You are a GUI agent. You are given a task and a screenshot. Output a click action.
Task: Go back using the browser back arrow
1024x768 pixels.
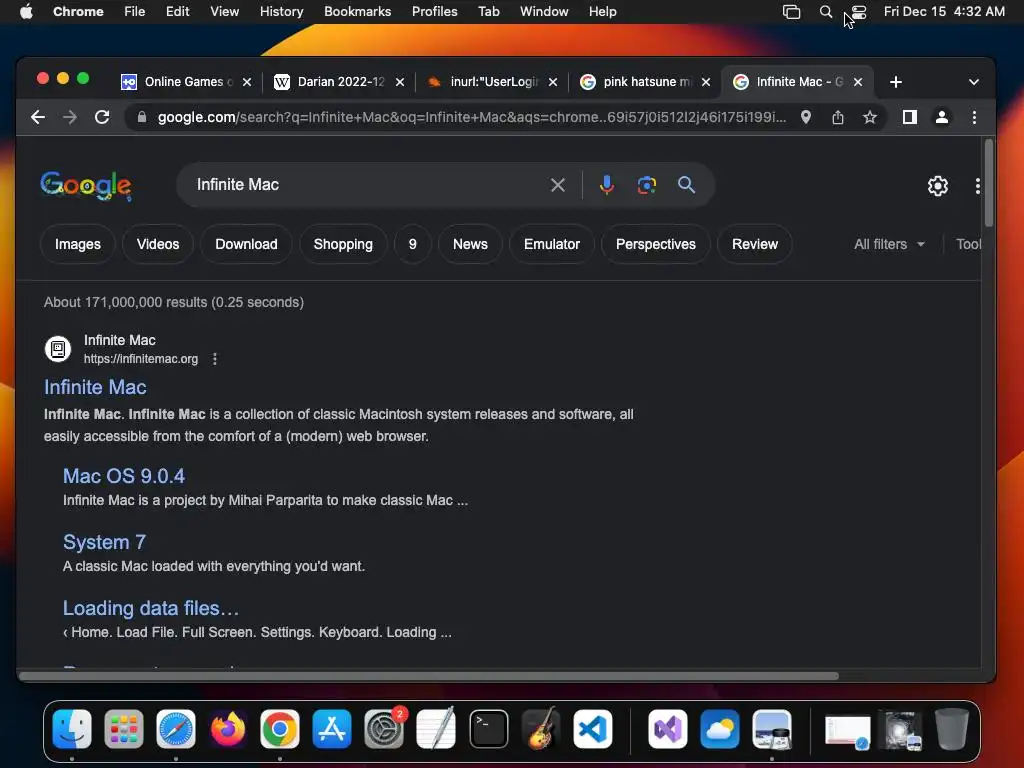(x=38, y=118)
